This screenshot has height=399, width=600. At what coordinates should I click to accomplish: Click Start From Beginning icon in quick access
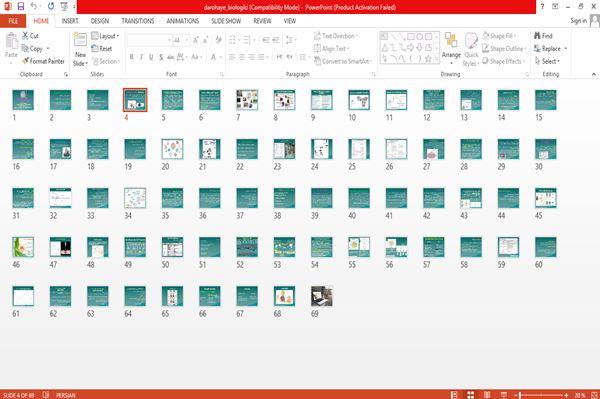click(x=64, y=7)
